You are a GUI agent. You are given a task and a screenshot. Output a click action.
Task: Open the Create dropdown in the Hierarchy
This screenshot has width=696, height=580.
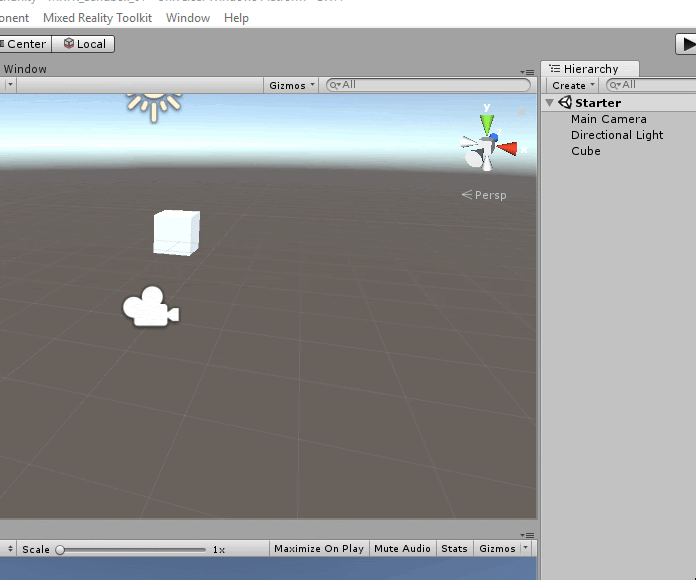pos(573,85)
